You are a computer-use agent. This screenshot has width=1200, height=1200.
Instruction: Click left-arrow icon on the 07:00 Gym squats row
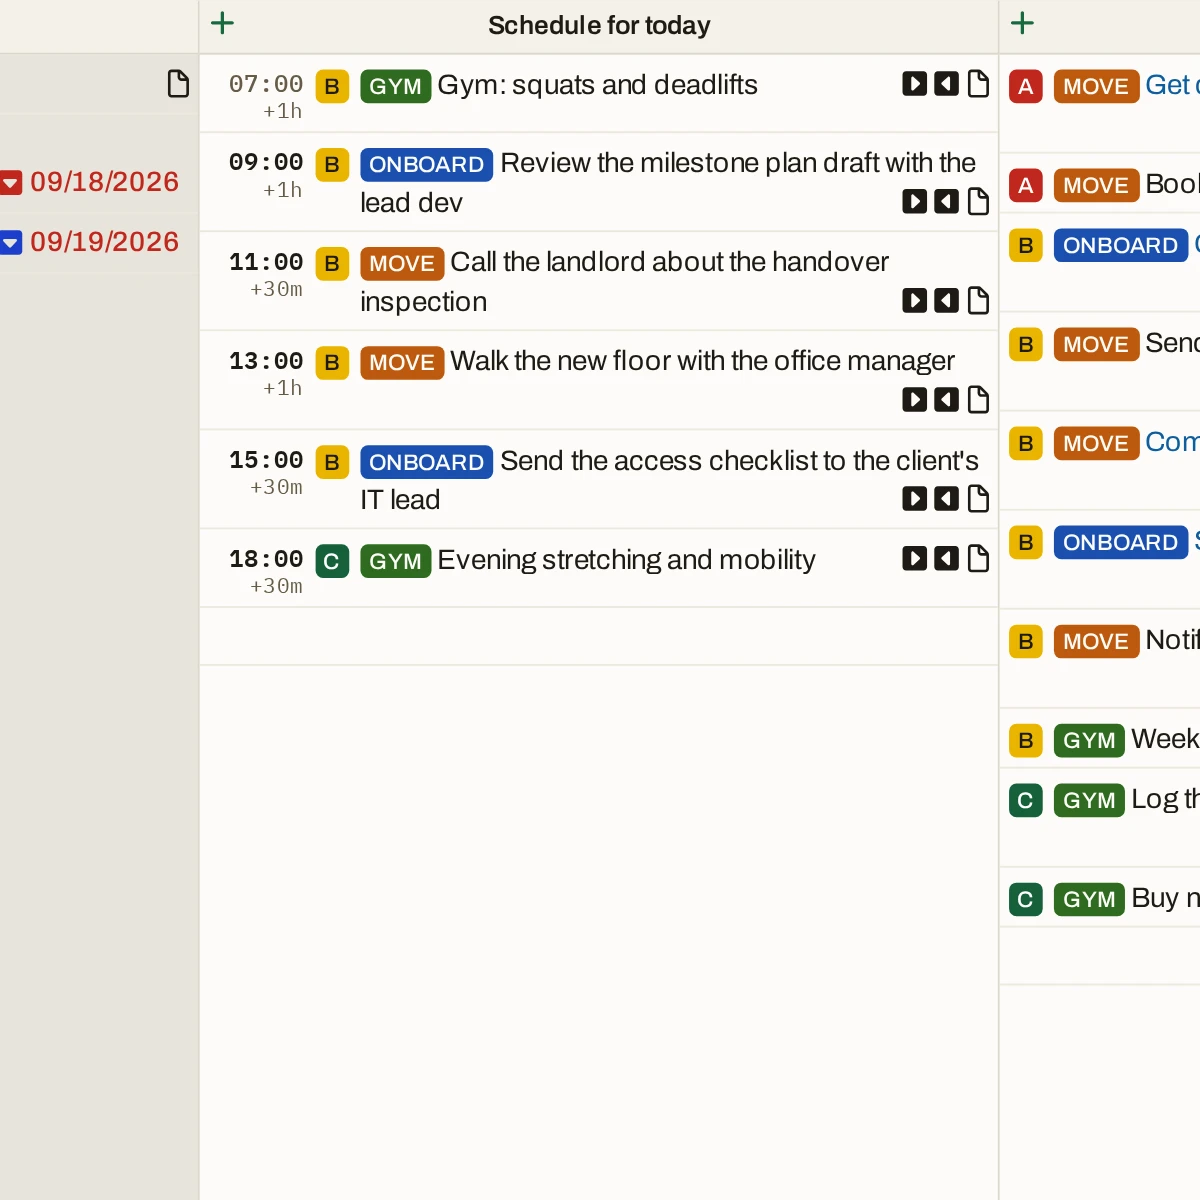[x=946, y=84]
